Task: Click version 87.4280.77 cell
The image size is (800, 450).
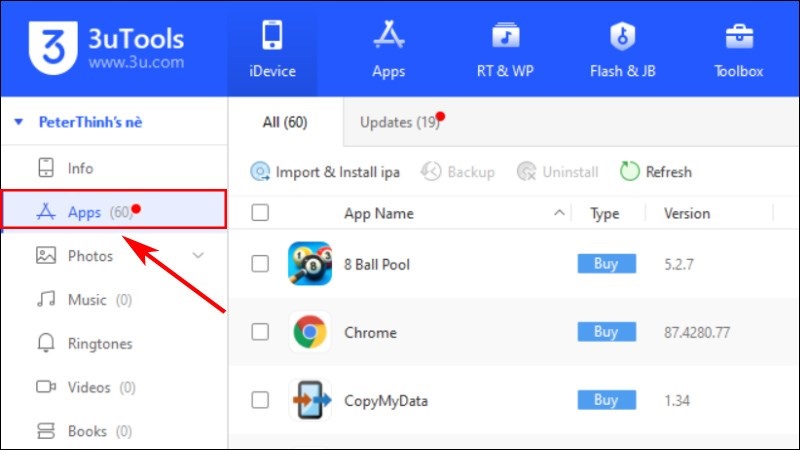Action: click(x=696, y=333)
